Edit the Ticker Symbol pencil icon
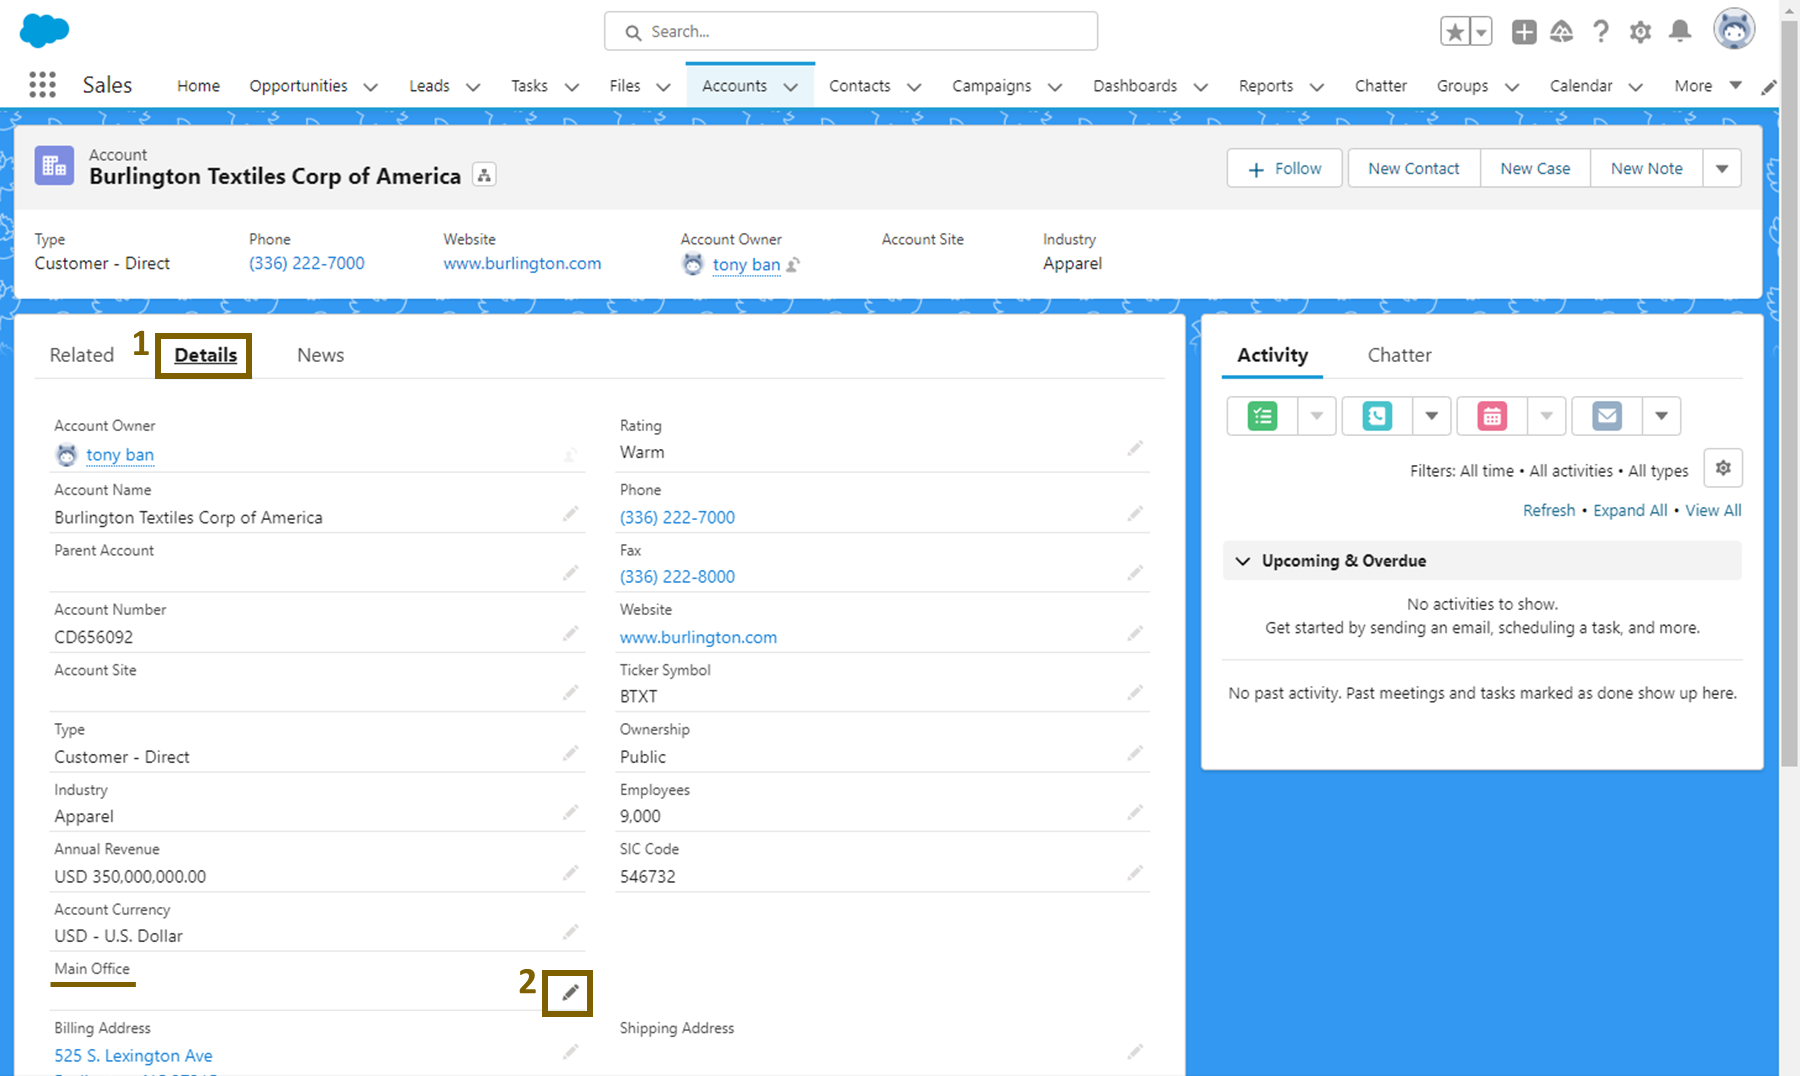The width and height of the screenshot is (1800, 1076). pos(1135,693)
